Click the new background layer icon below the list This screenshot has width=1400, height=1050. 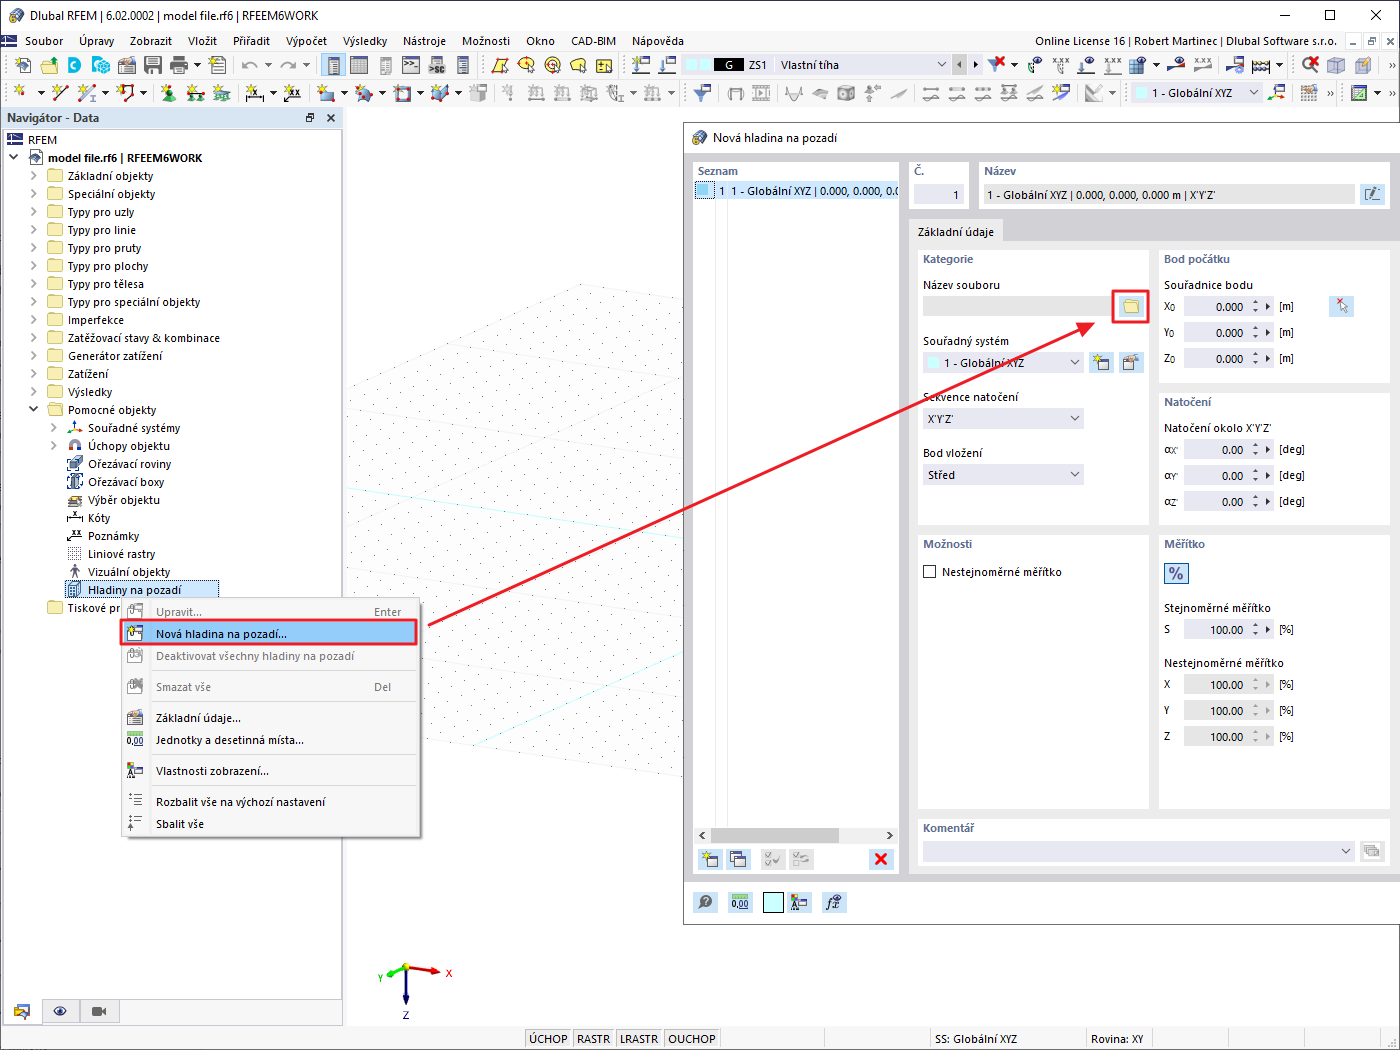[x=710, y=858]
